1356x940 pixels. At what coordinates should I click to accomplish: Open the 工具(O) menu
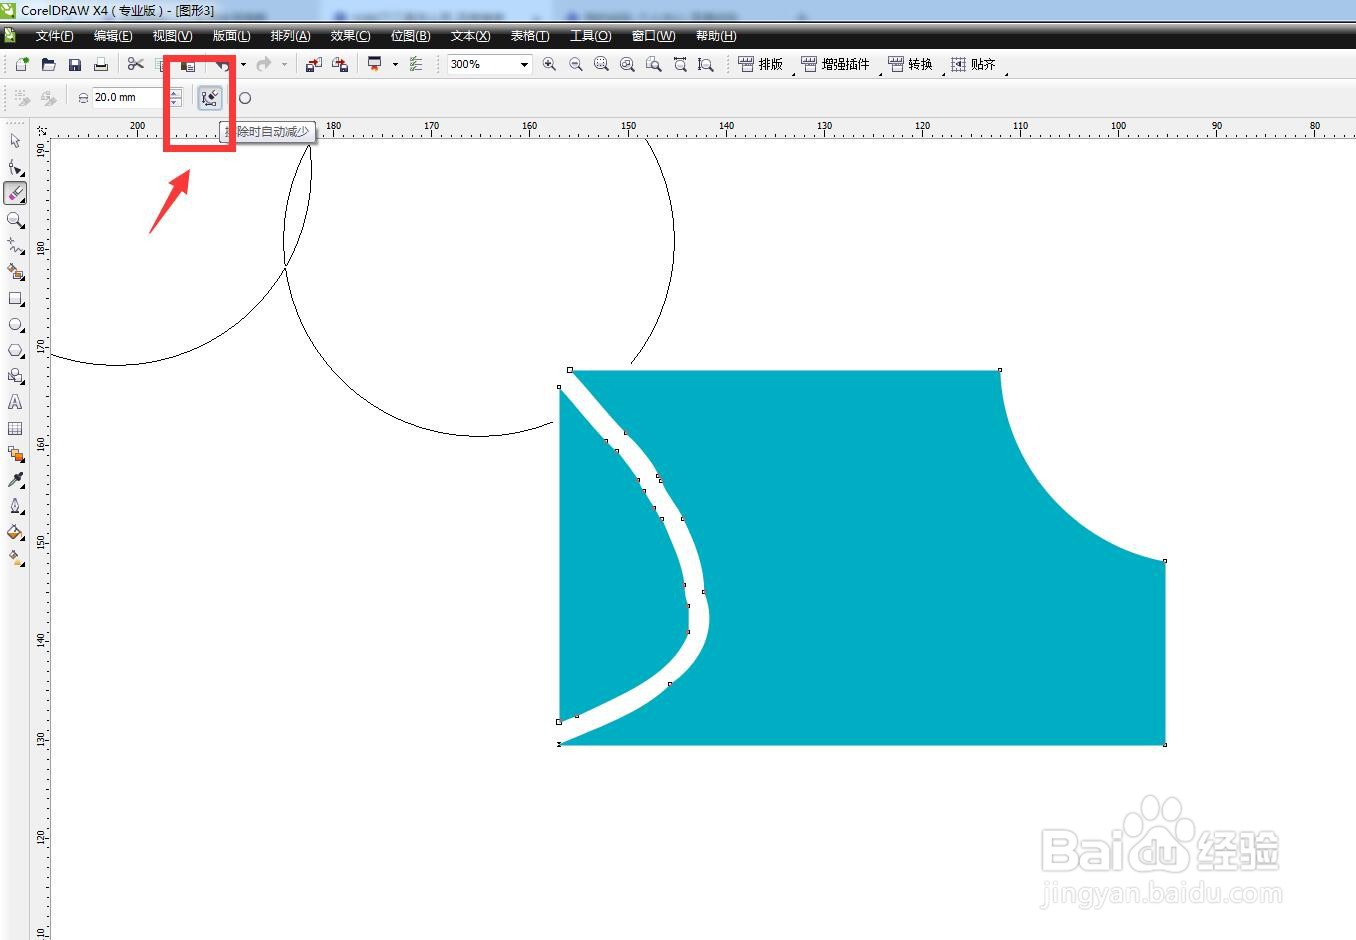click(590, 36)
